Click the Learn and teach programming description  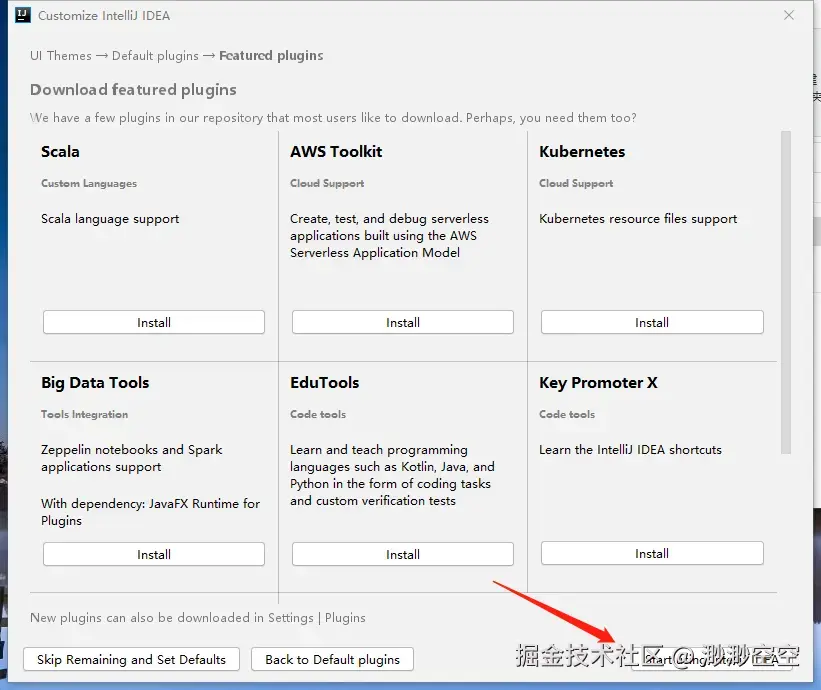(392, 475)
